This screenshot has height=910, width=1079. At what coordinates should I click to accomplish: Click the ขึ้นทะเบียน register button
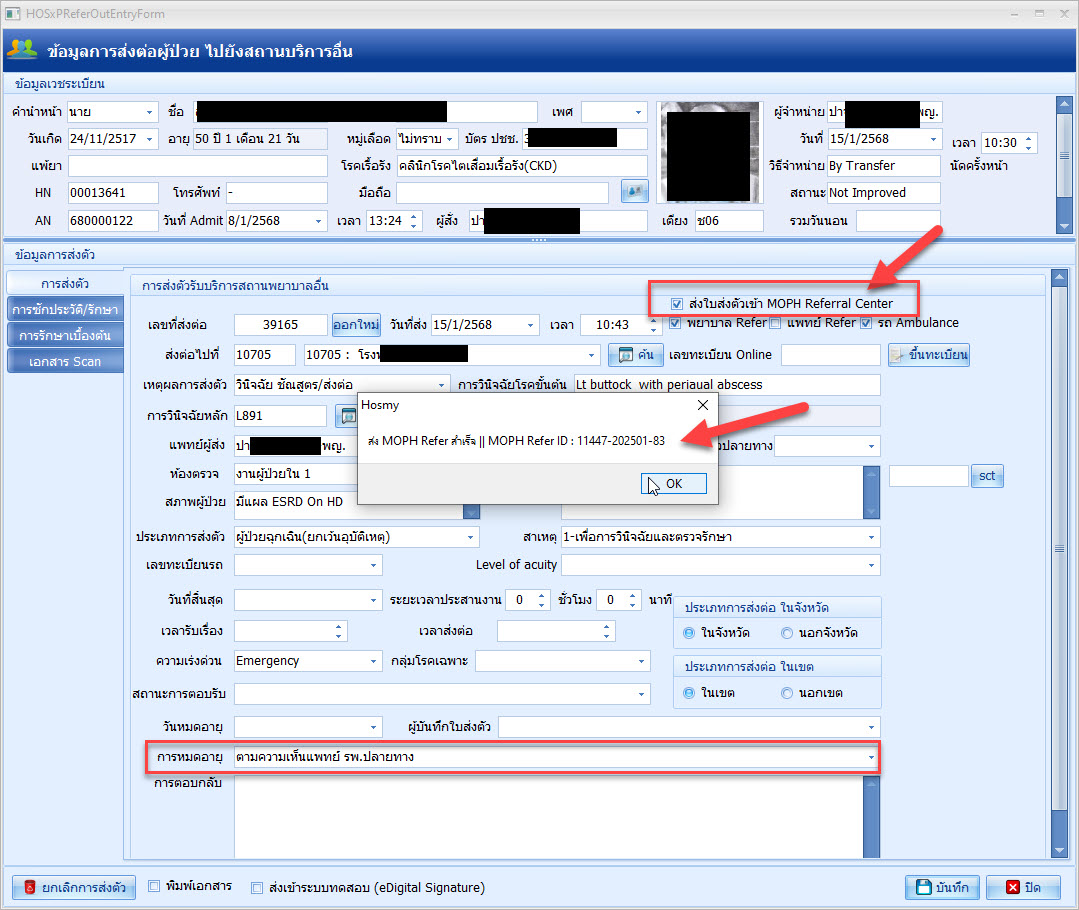pos(929,354)
